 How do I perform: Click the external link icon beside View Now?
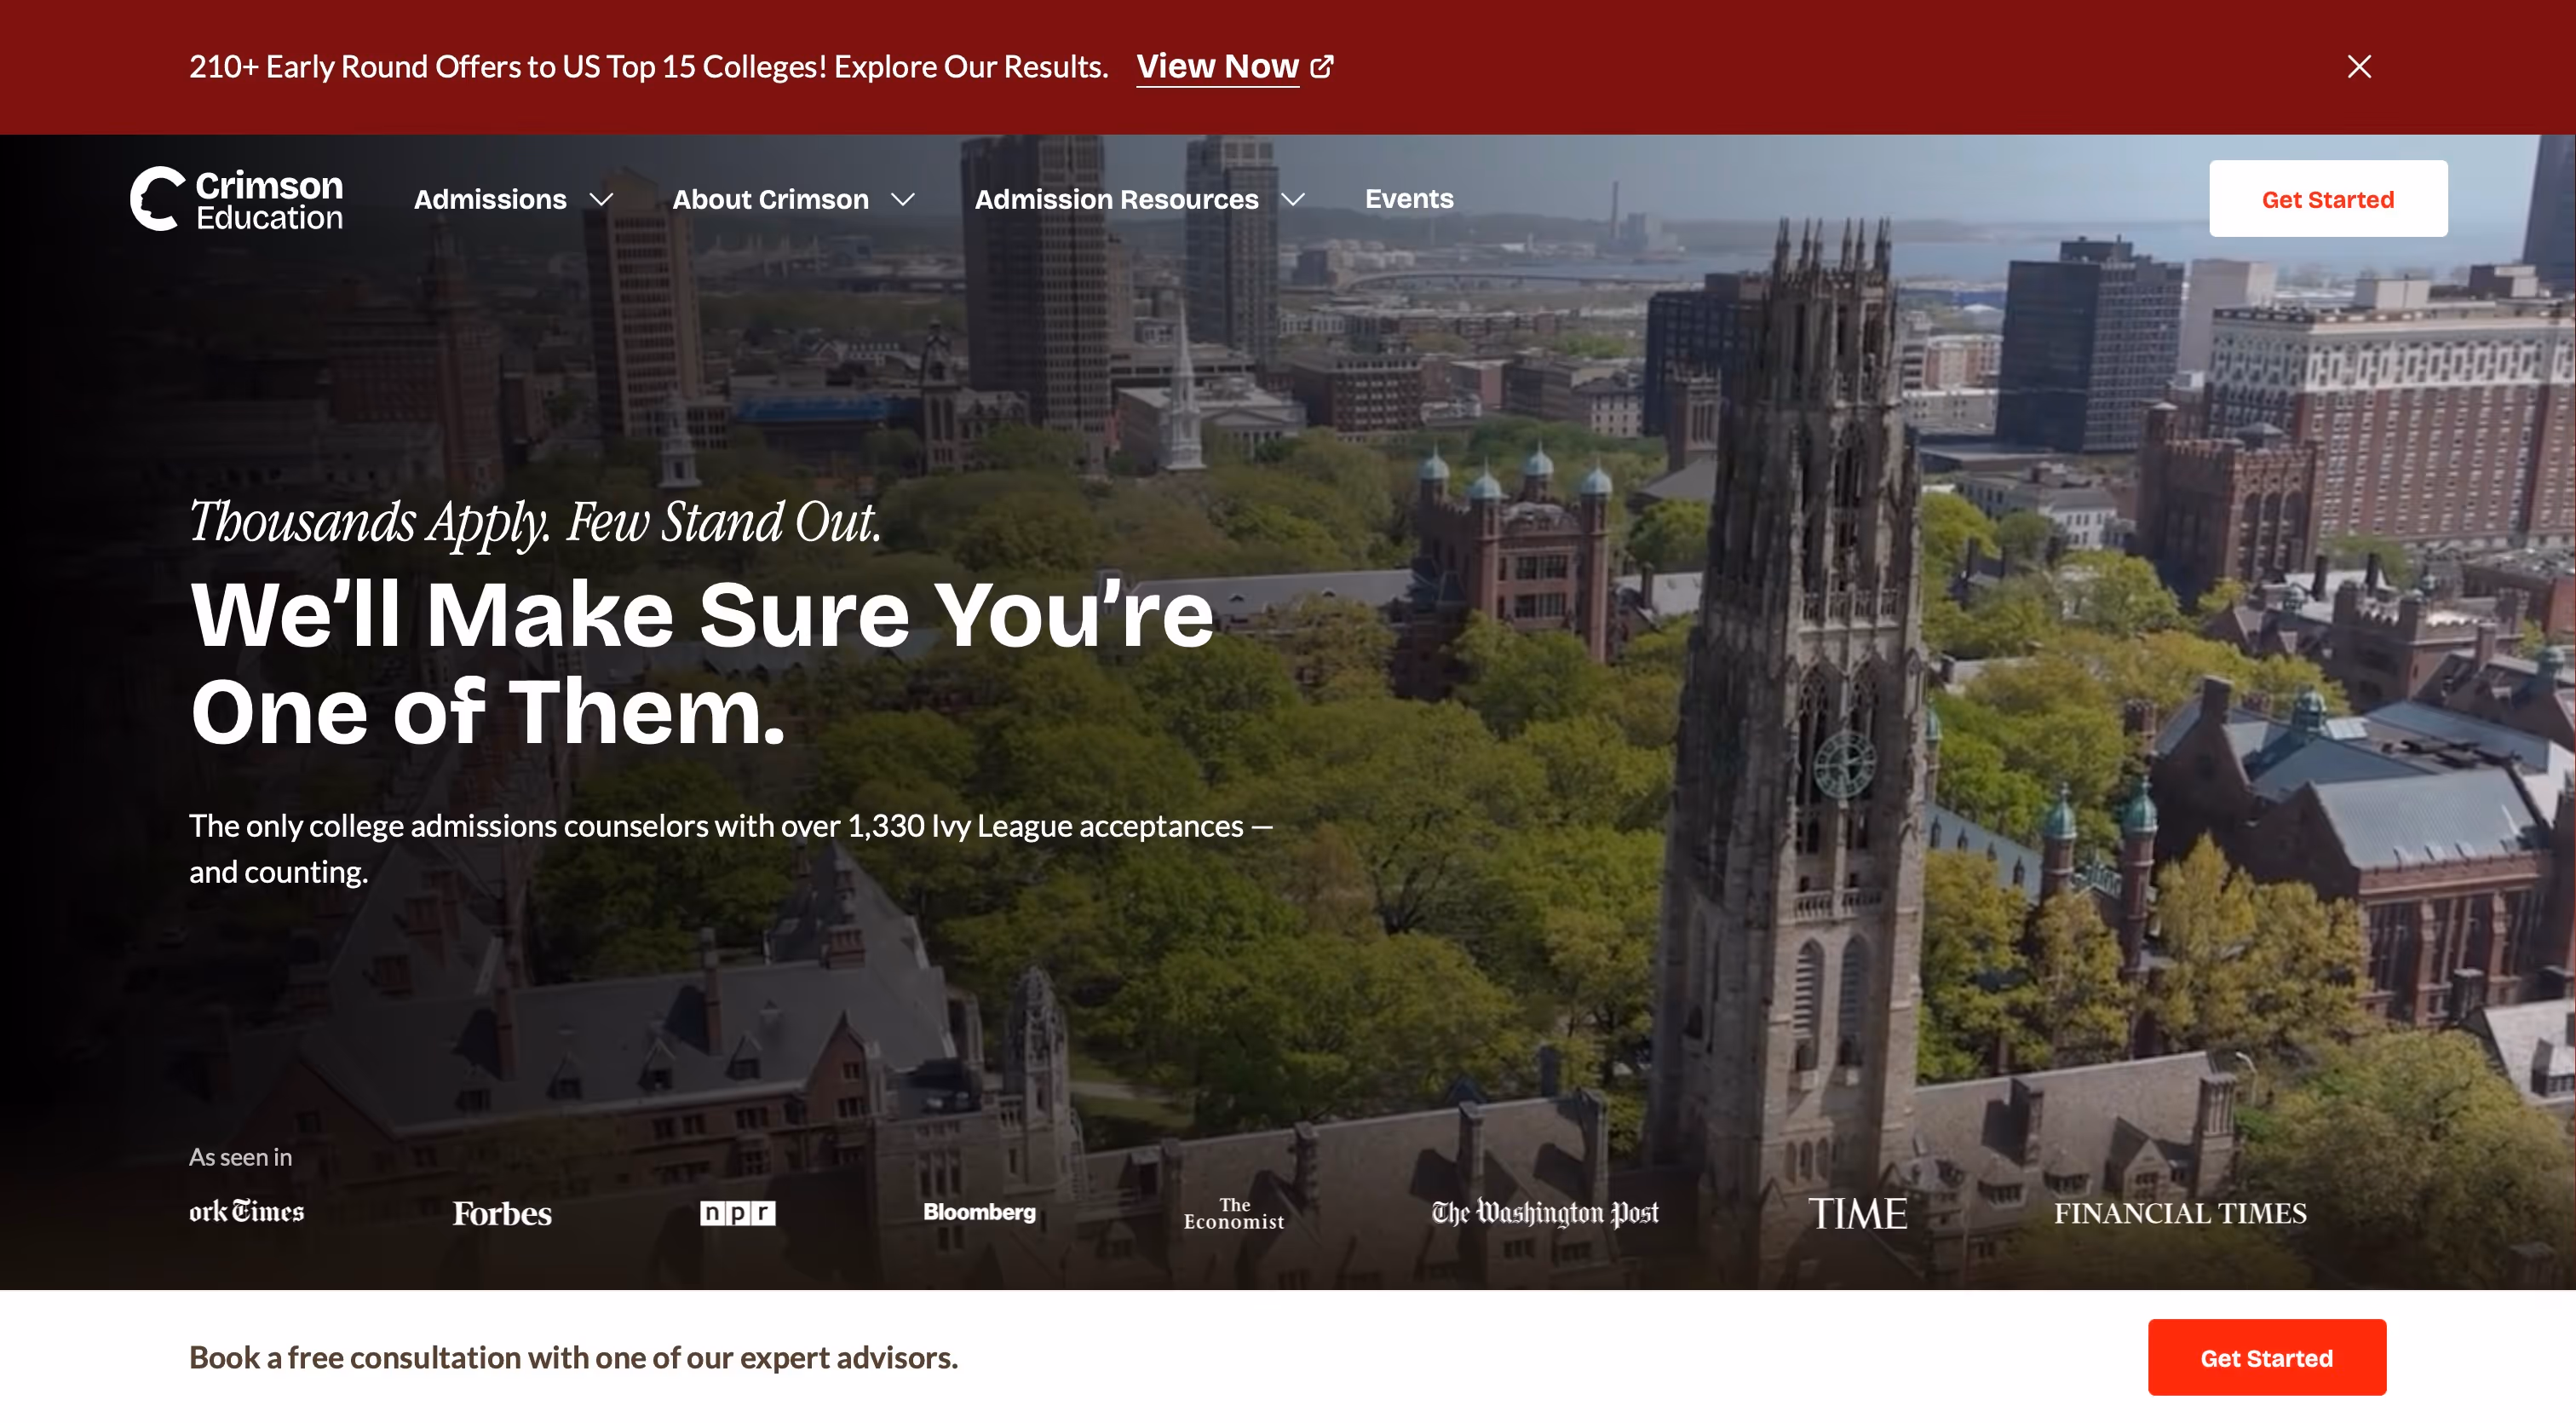[x=1322, y=67]
